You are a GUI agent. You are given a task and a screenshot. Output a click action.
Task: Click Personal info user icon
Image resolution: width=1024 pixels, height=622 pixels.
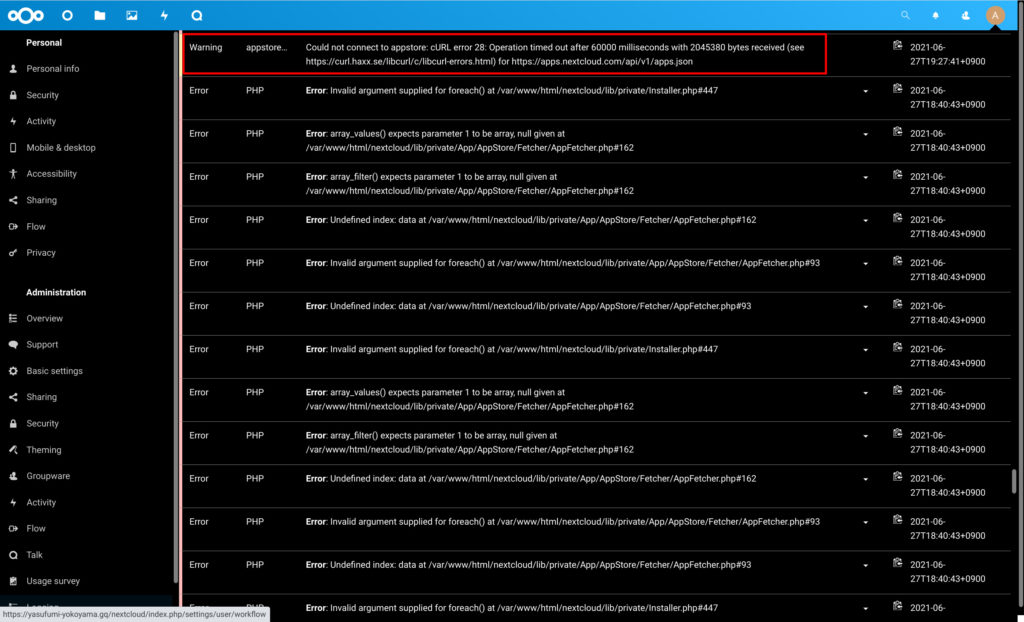(x=13, y=69)
